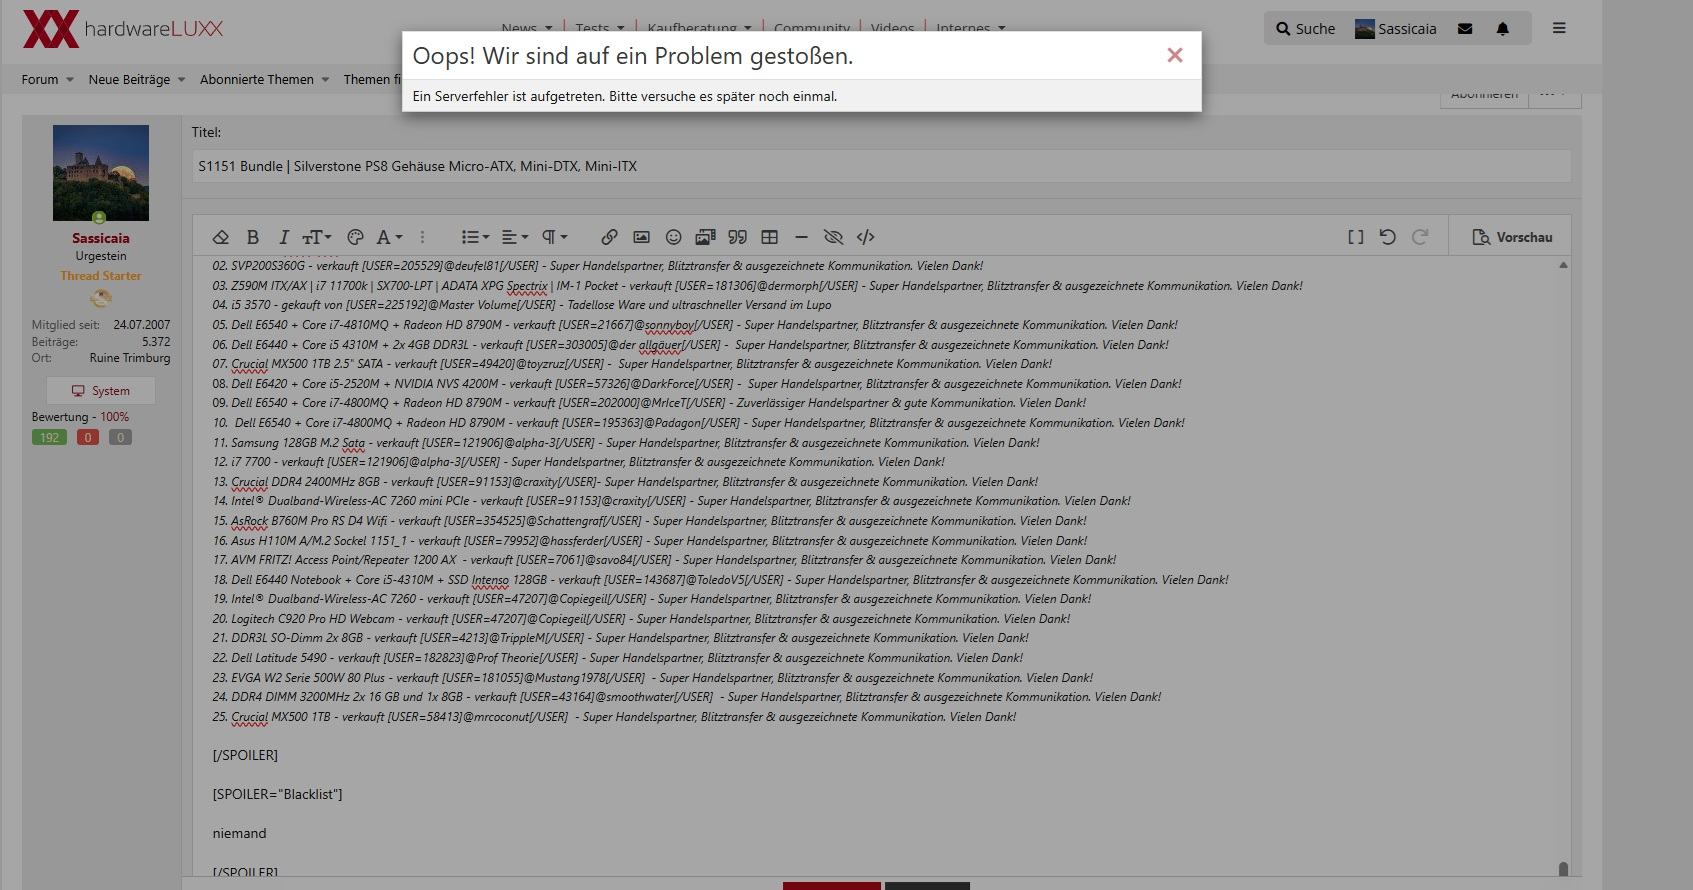Open the font family dropdown
Viewport: 1693px width, 890px height.
(389, 237)
